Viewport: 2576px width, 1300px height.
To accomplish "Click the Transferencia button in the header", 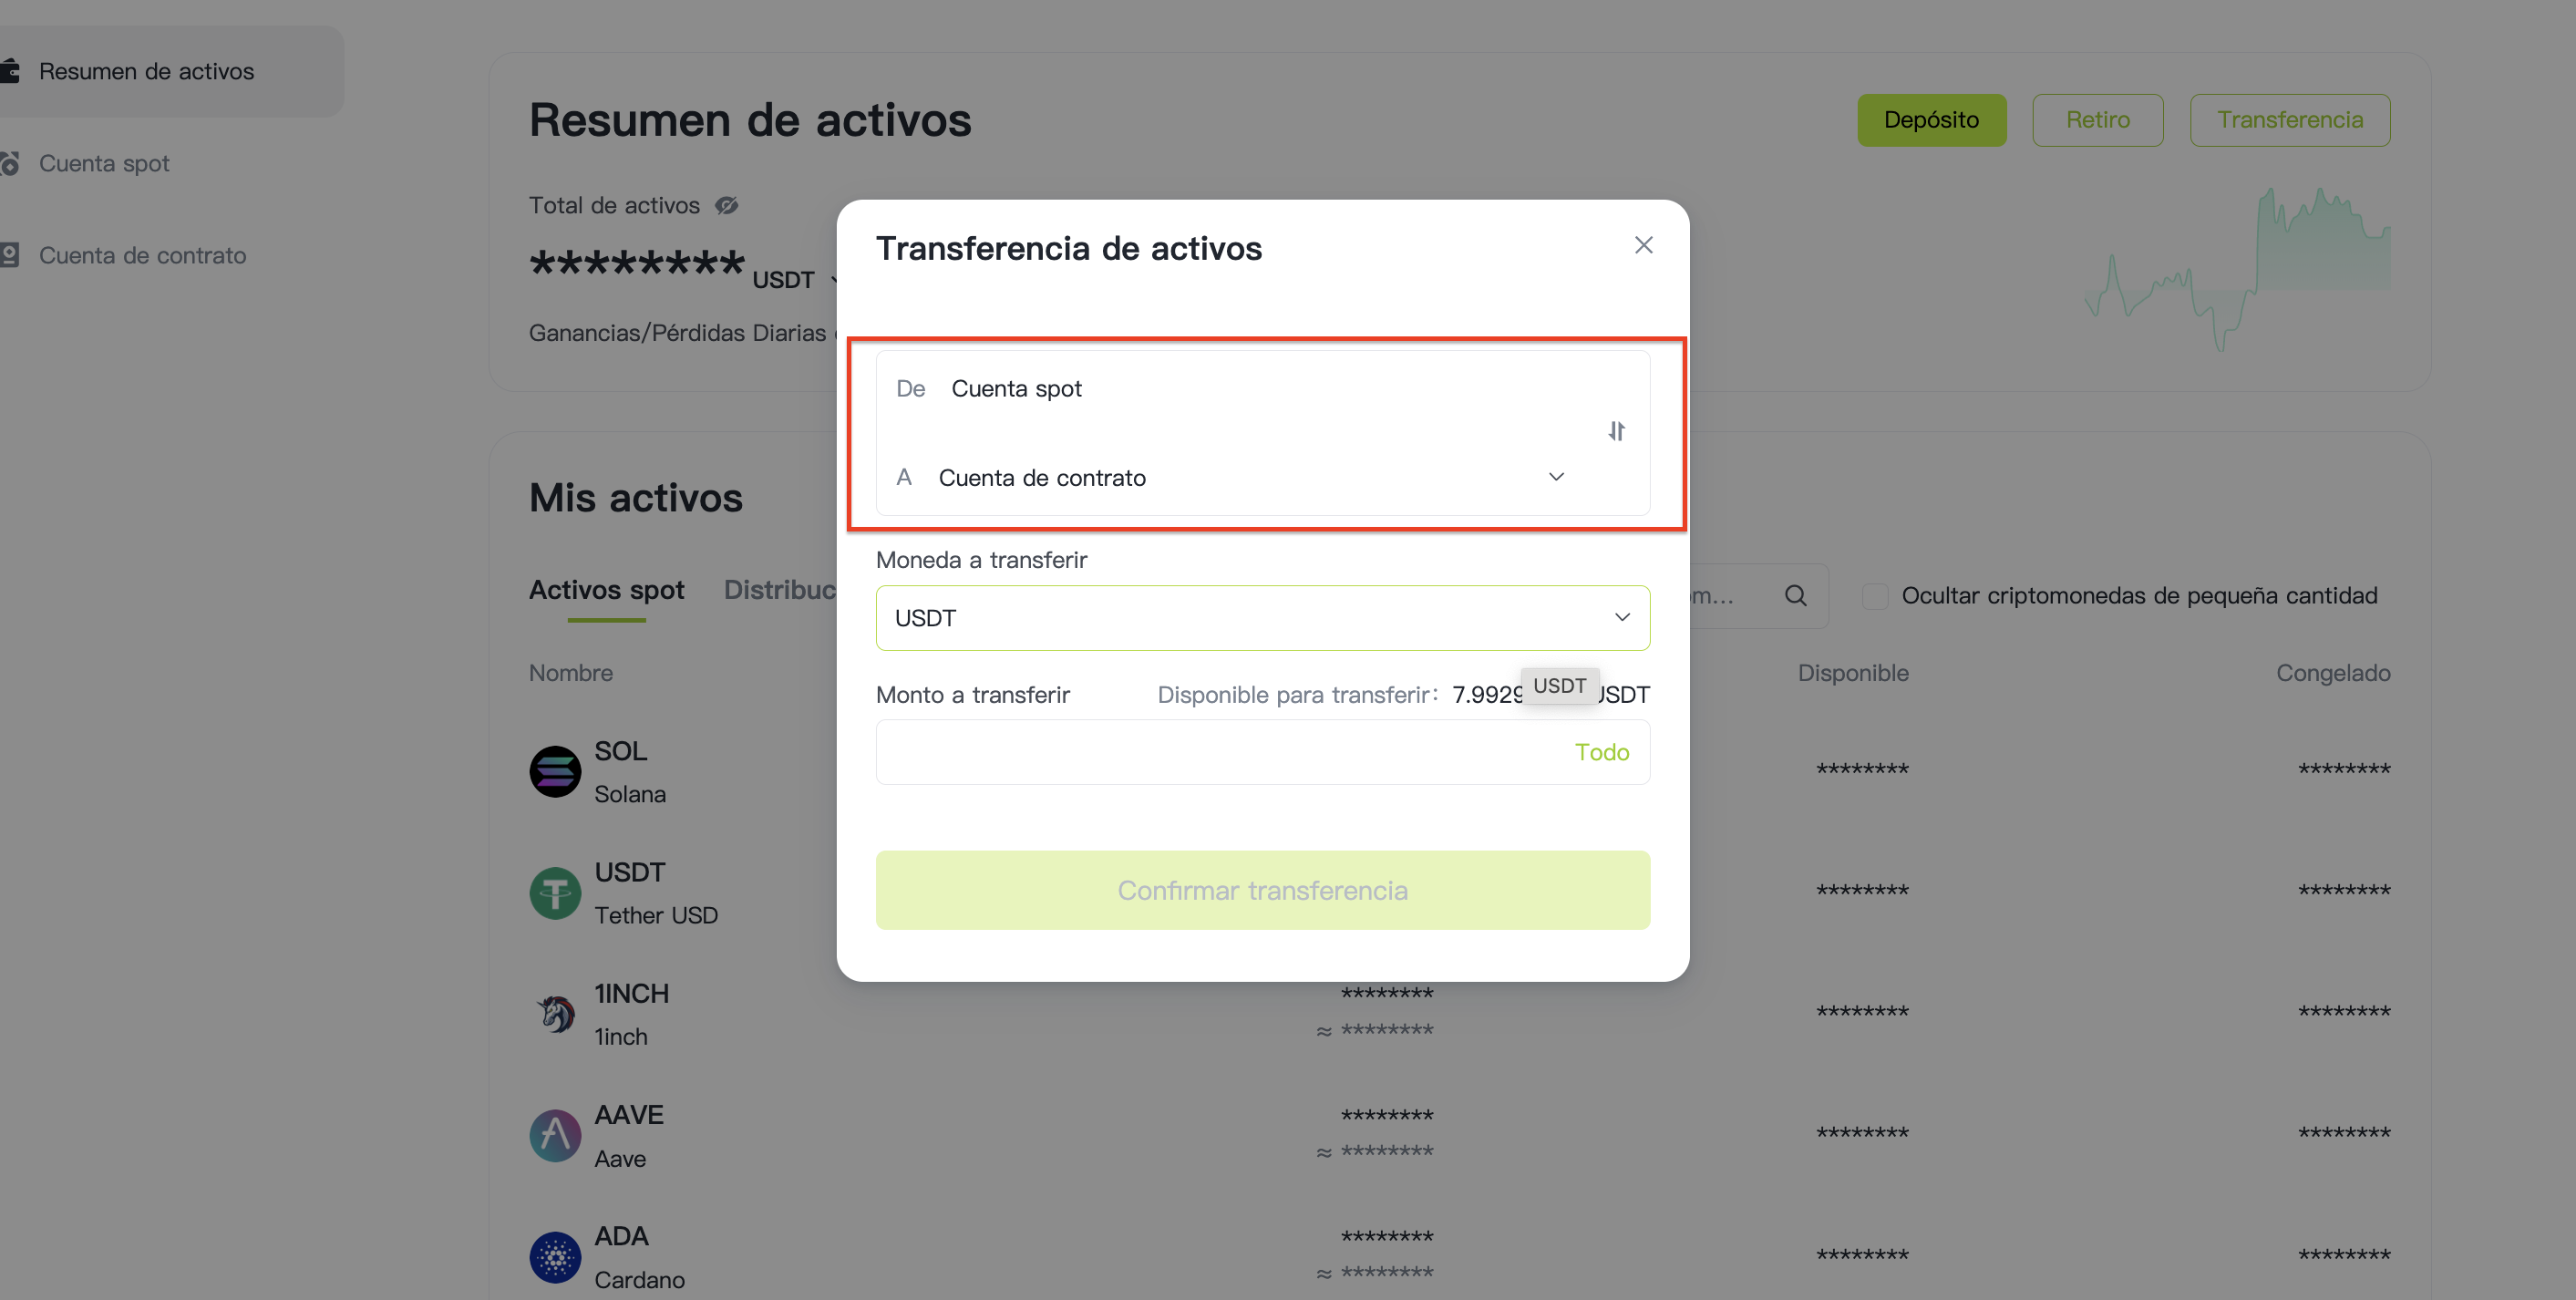I will 2290,120.
